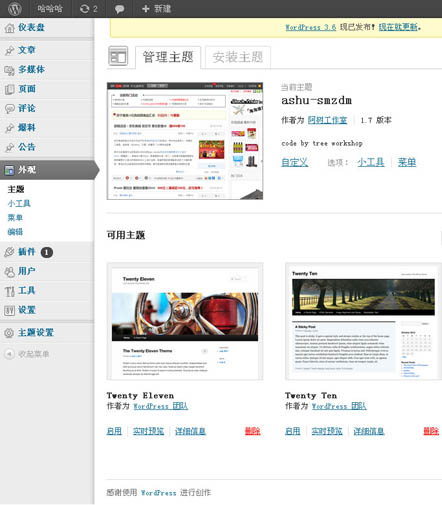Click the themes page header icon
The width and height of the screenshot is (442, 505).
click(118, 56)
